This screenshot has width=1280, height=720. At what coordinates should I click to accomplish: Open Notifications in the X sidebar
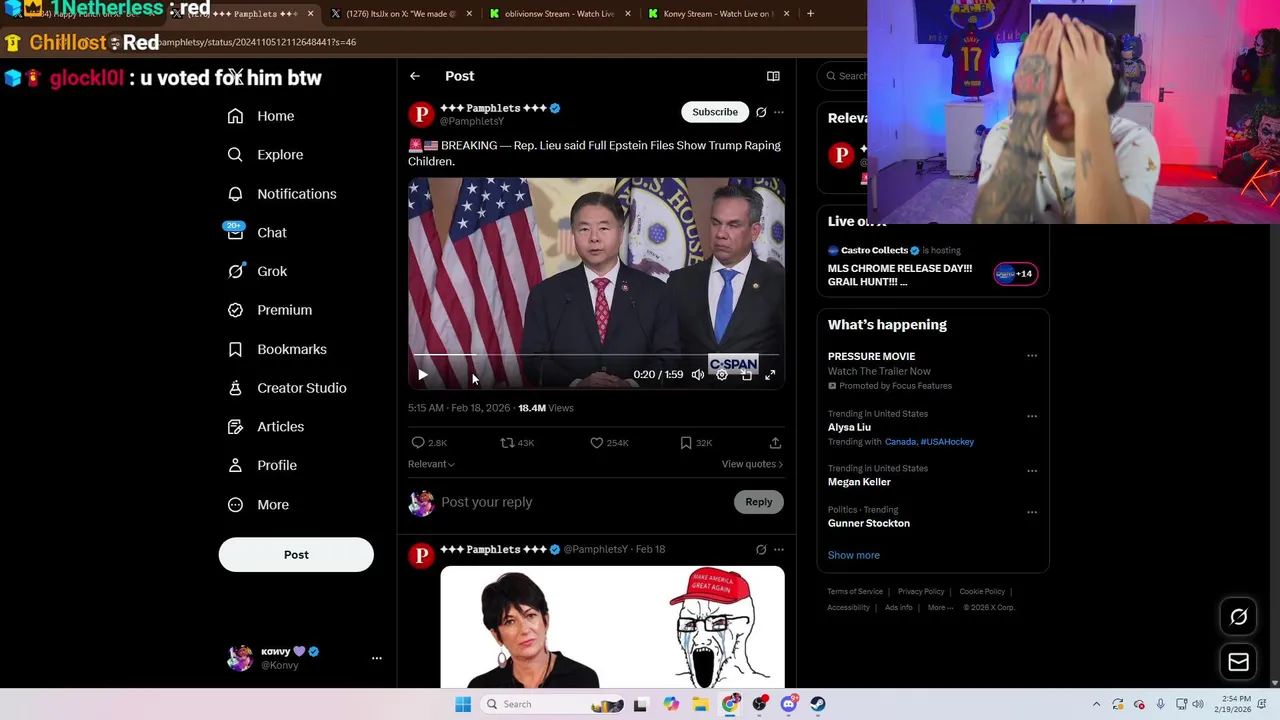click(282, 194)
